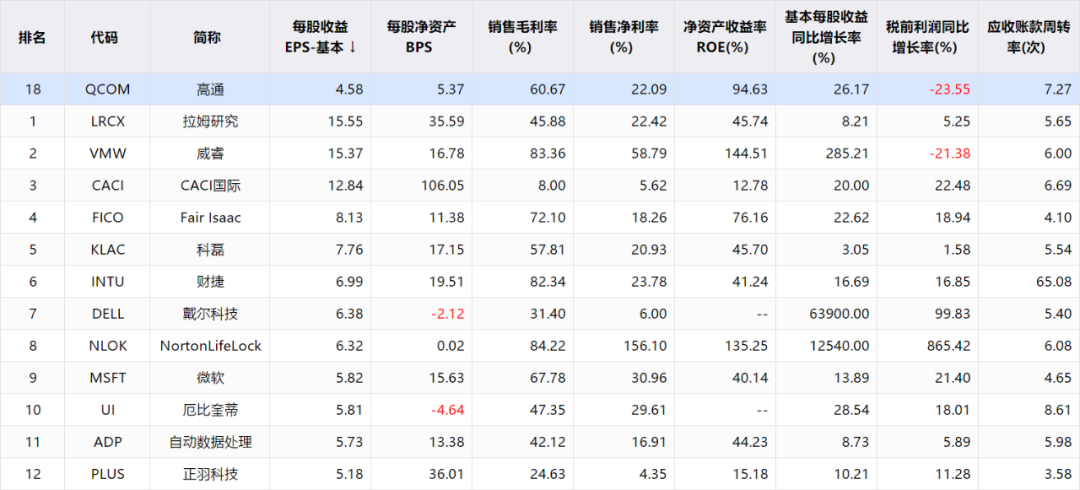Click the 63900.00 growth value for DELL

coord(840,314)
